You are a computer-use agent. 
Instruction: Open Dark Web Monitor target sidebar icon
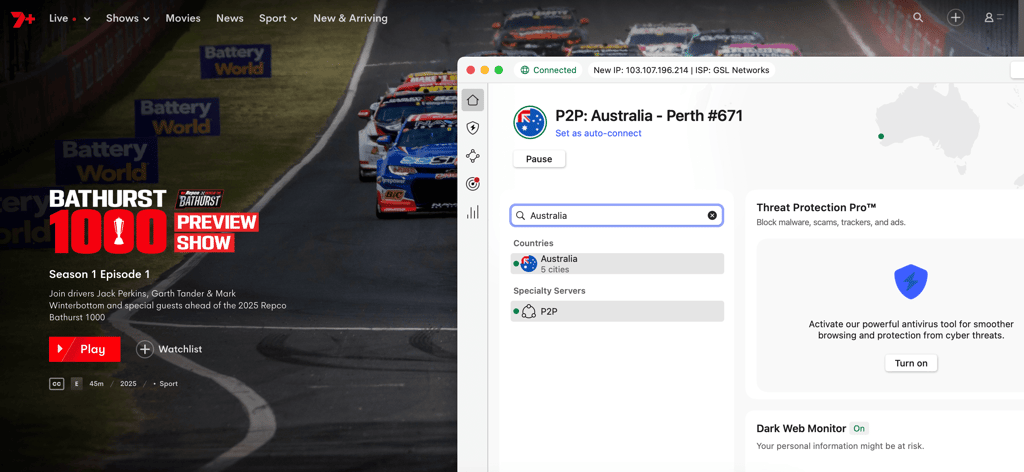pyautogui.click(x=473, y=184)
